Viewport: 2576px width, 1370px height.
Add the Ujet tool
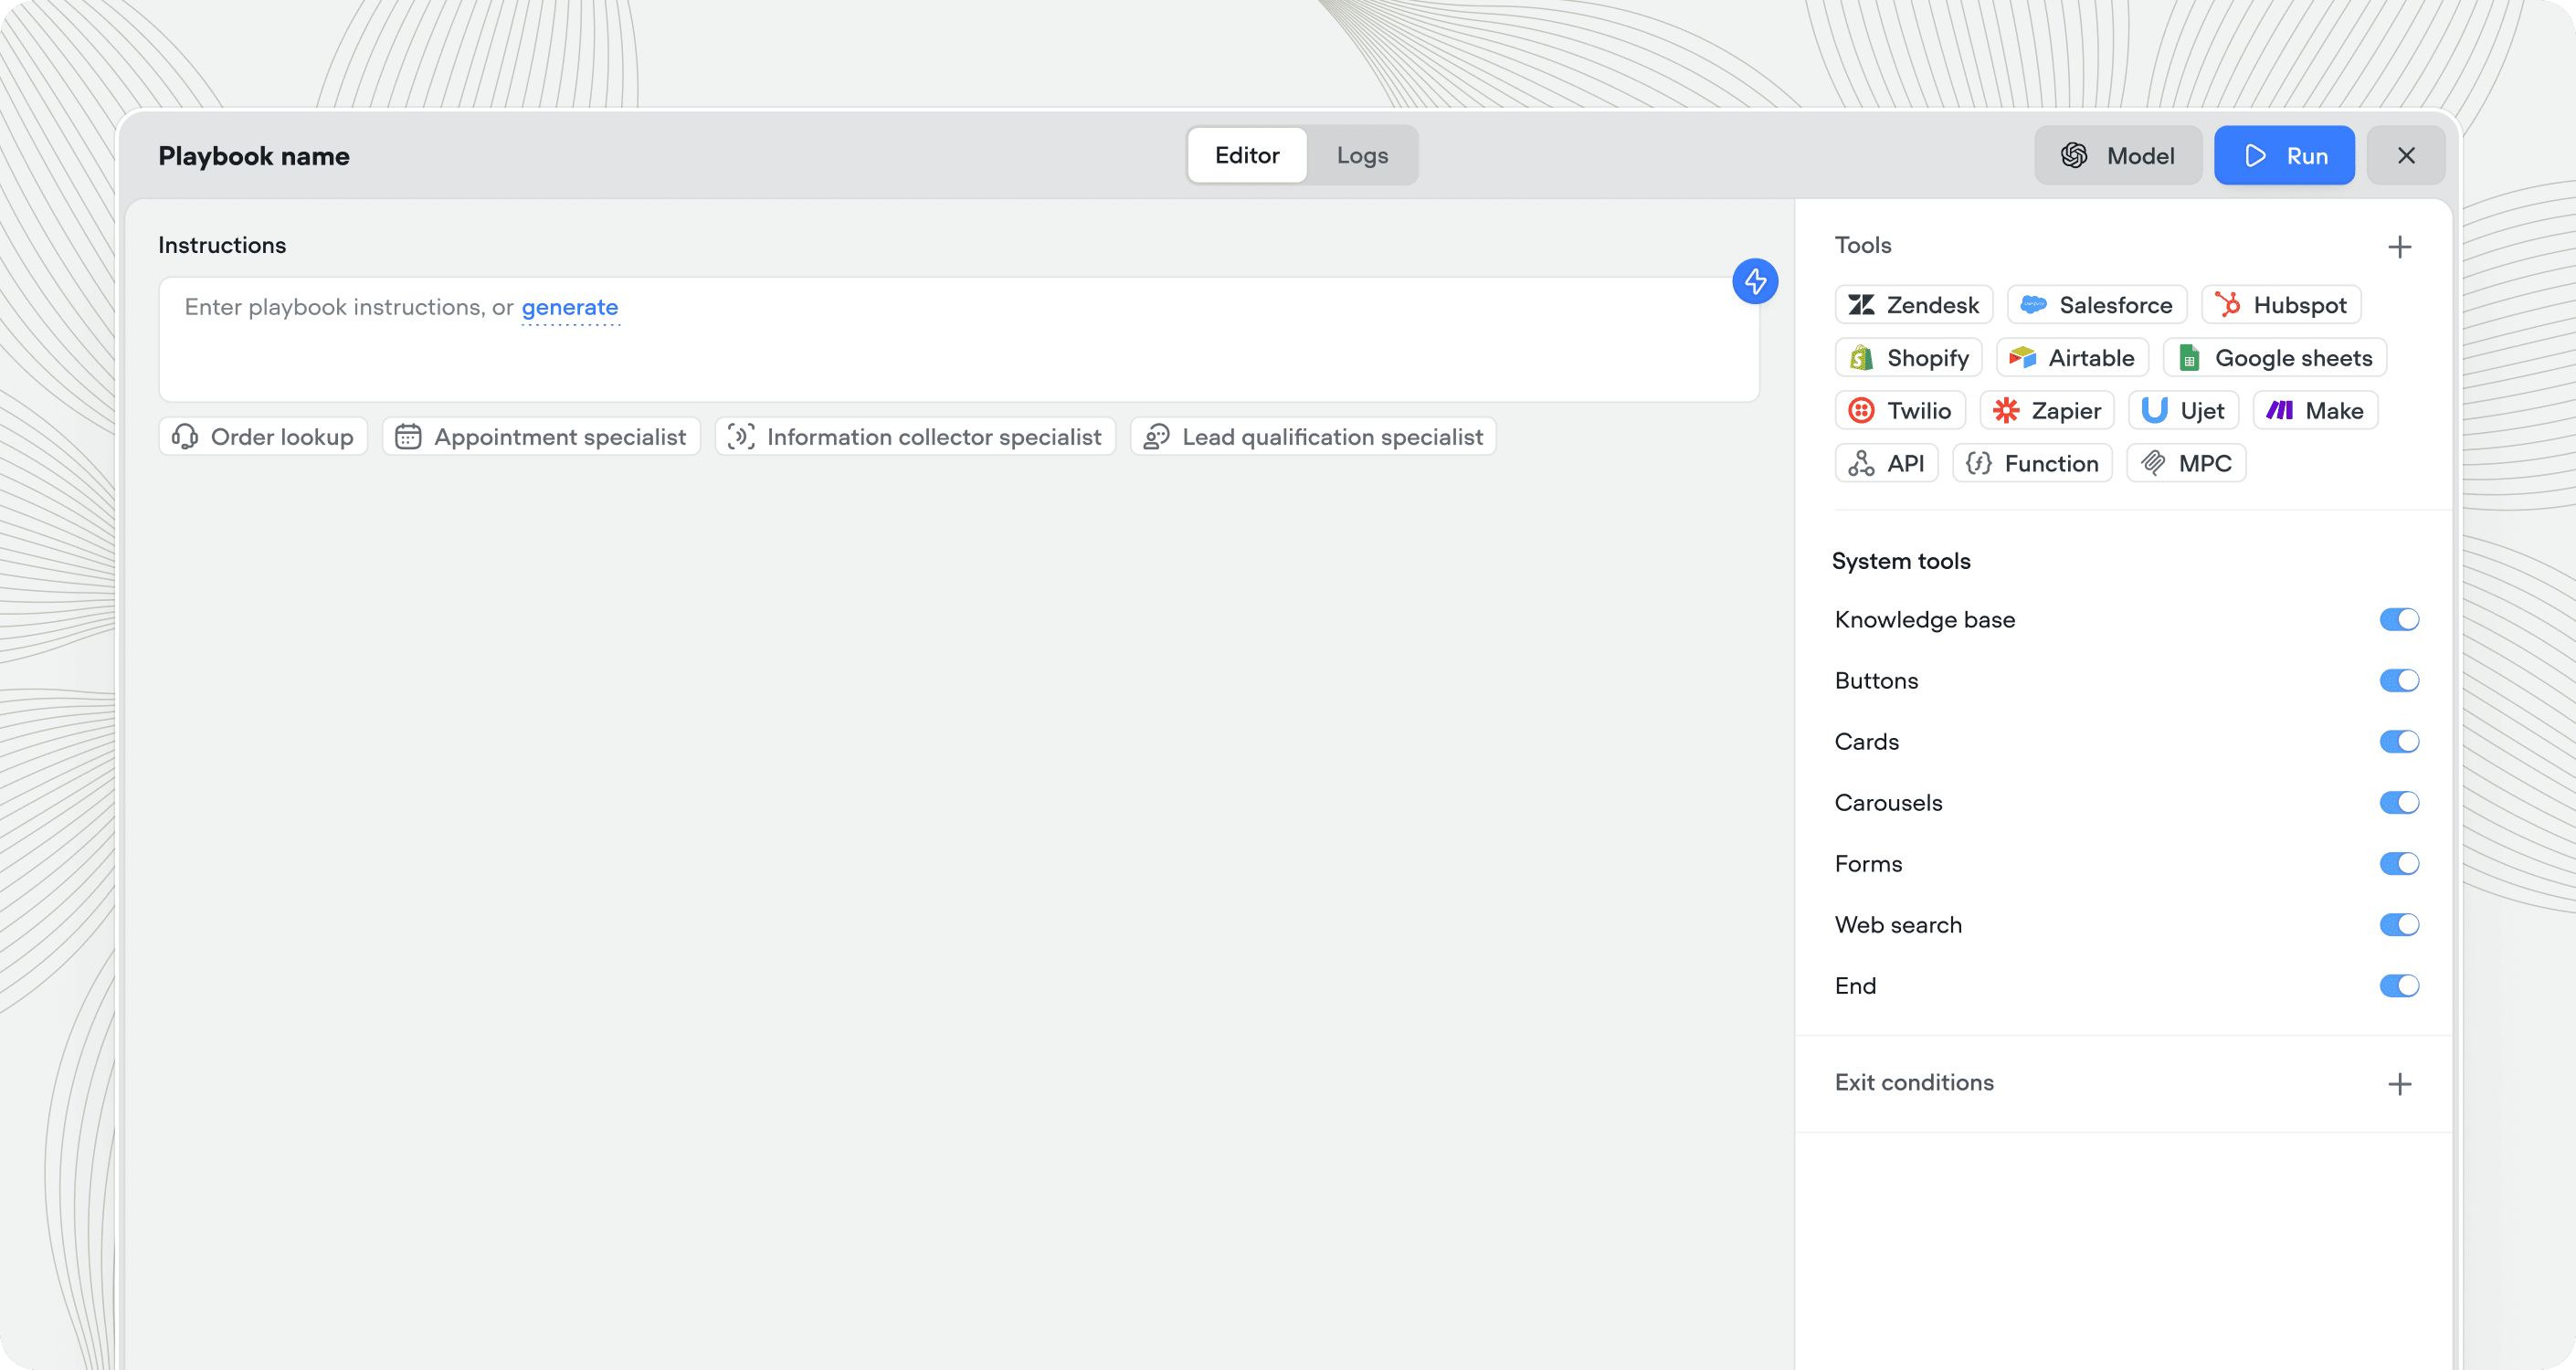[2183, 411]
